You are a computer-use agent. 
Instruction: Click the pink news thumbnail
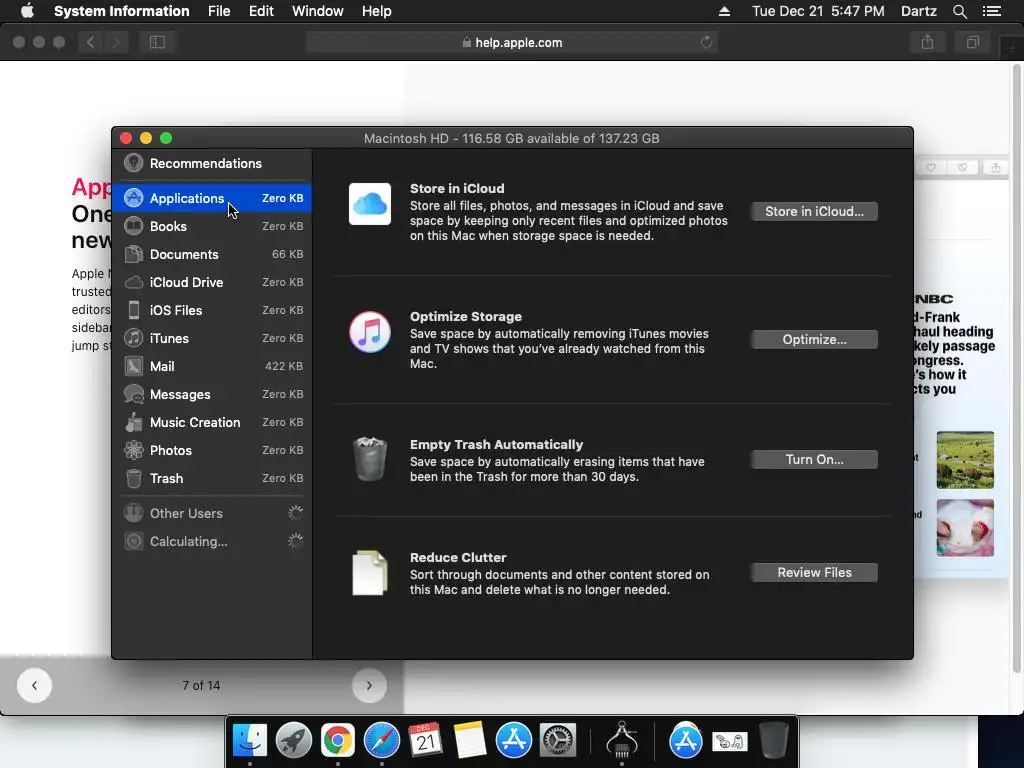[x=965, y=528]
